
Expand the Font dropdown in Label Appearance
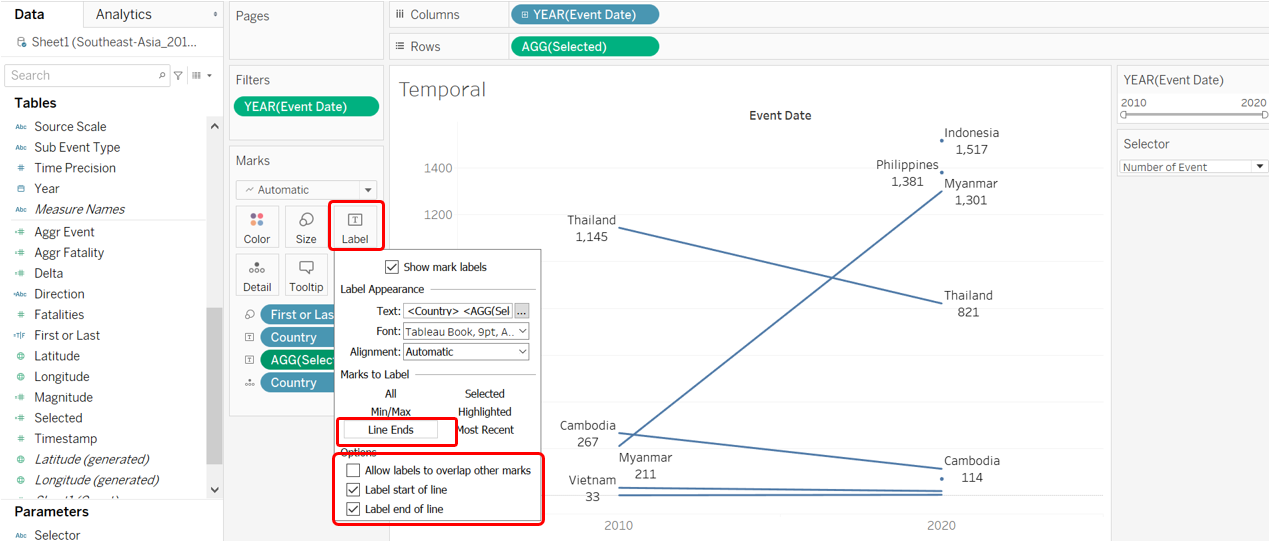[466, 331]
